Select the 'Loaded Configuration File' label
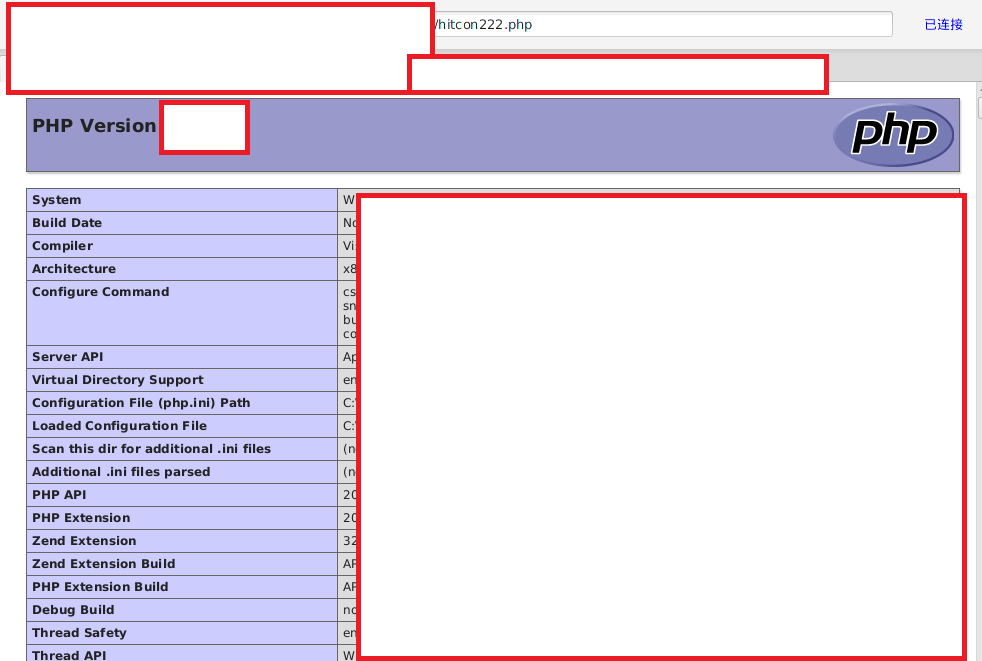This screenshot has height=661, width=982. 120,426
